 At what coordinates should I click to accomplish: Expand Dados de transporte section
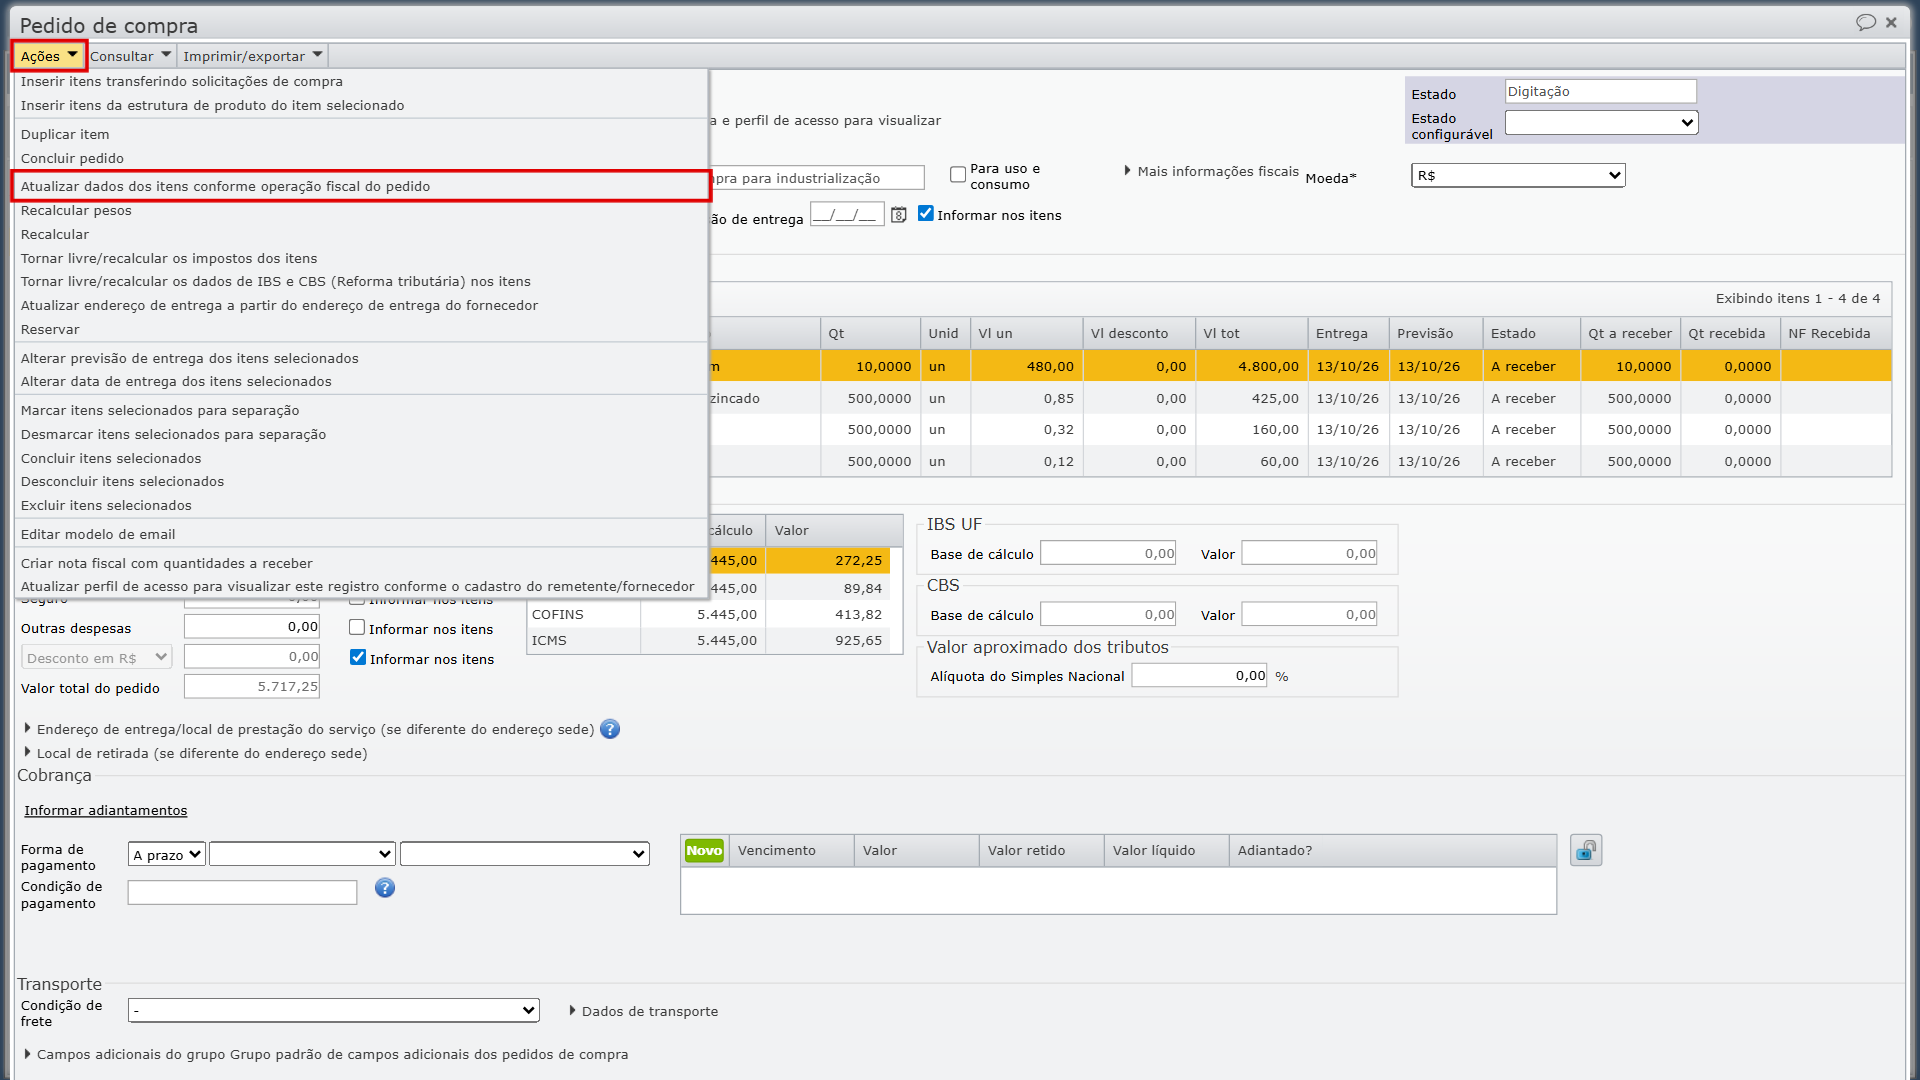point(644,1011)
